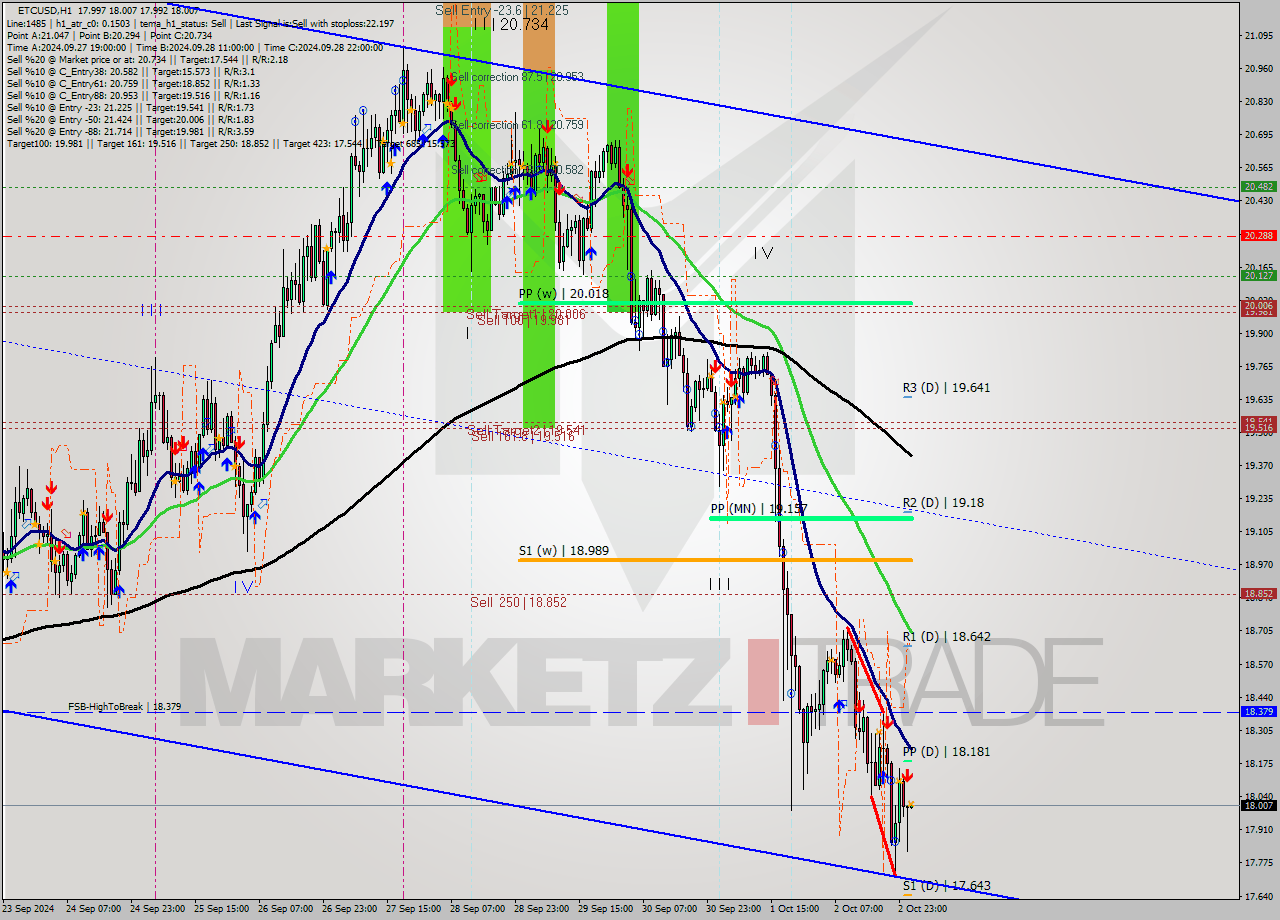Click the red 20.288 price tag
This screenshot has width=1280, height=920.
[1258, 236]
